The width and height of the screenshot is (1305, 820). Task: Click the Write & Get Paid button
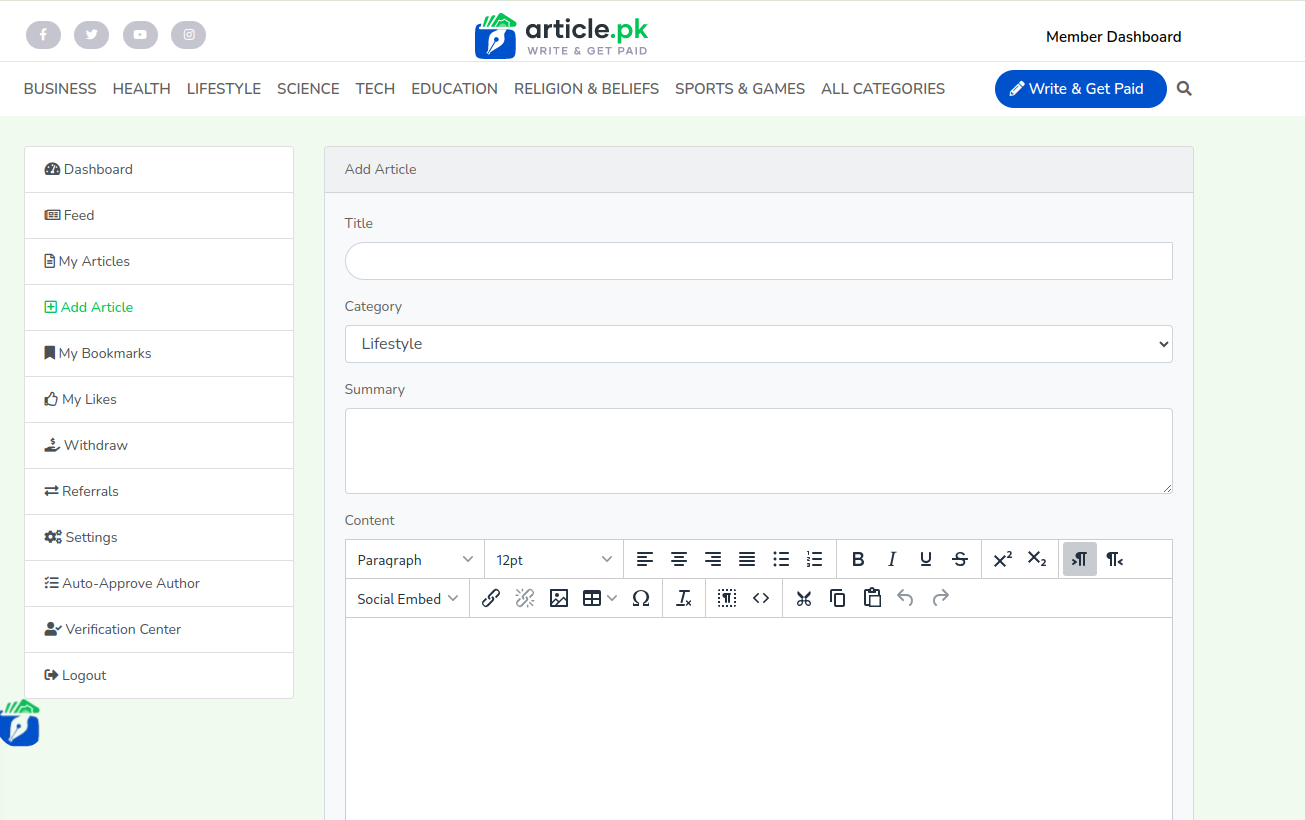click(x=1080, y=89)
